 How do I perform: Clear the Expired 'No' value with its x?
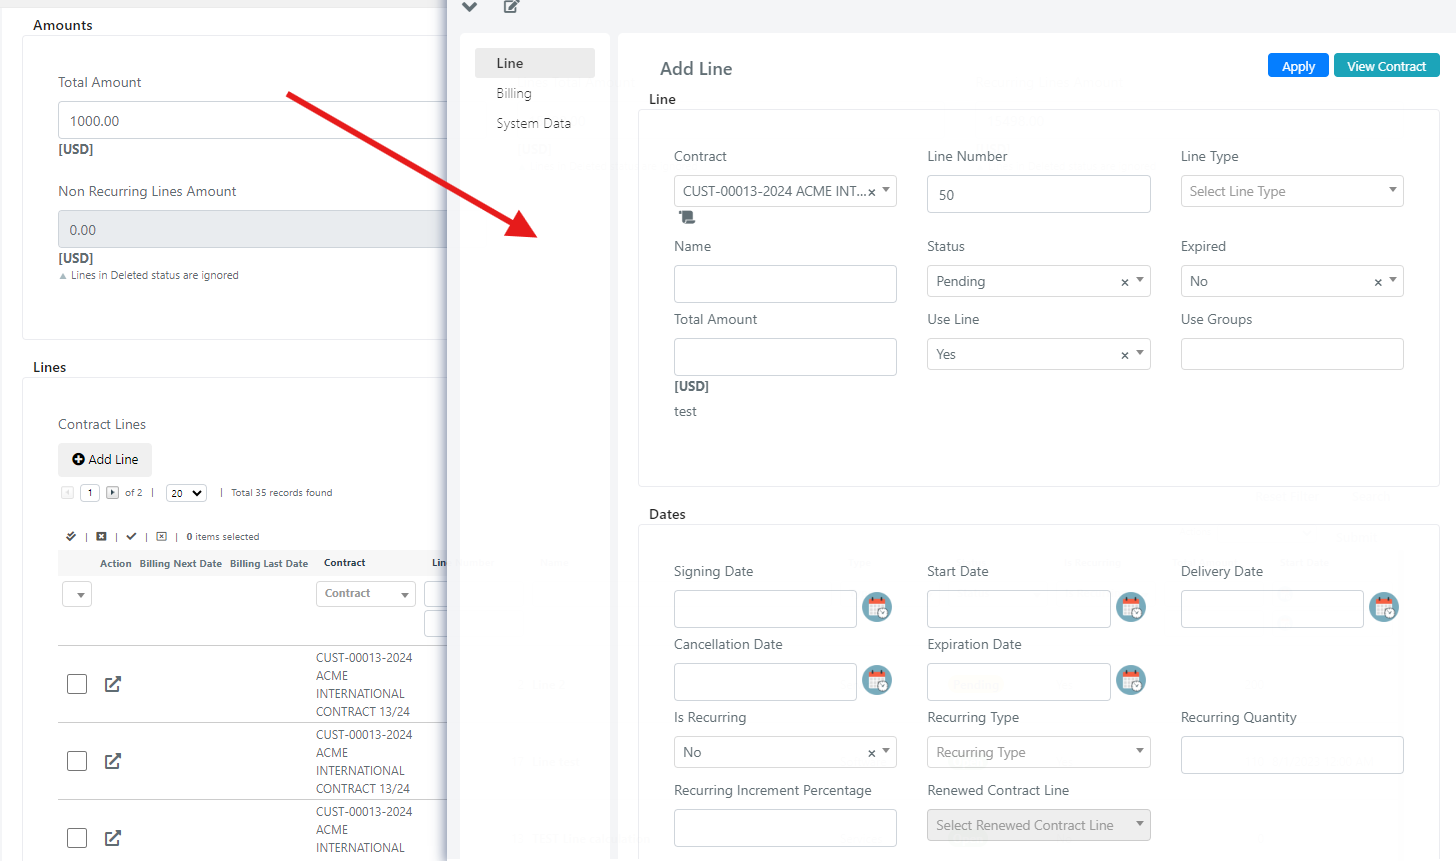tap(1378, 282)
